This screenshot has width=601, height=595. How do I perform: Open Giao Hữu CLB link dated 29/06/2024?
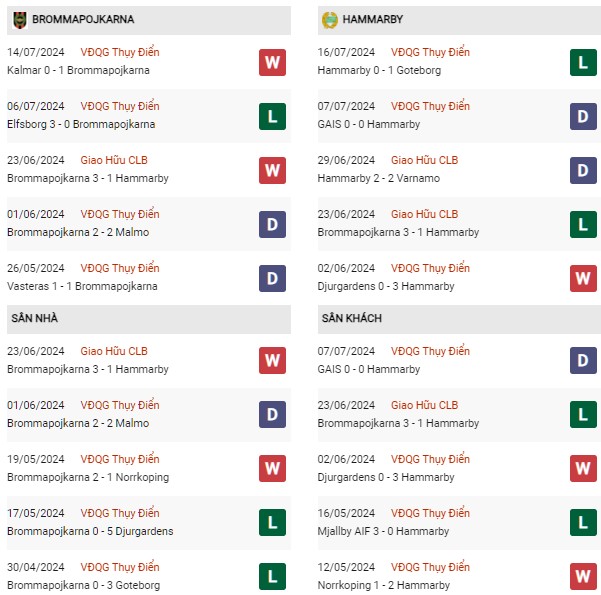point(424,160)
